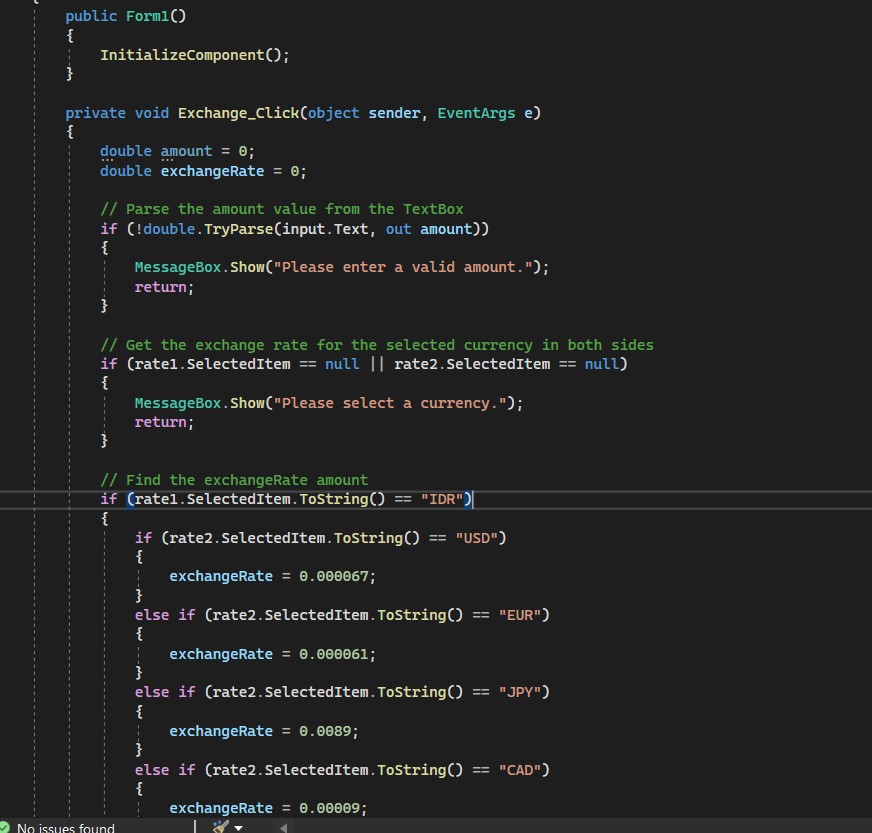Place cursor on the Form1 constructor name
Viewport: 872px width, 833px height.
[x=147, y=16]
